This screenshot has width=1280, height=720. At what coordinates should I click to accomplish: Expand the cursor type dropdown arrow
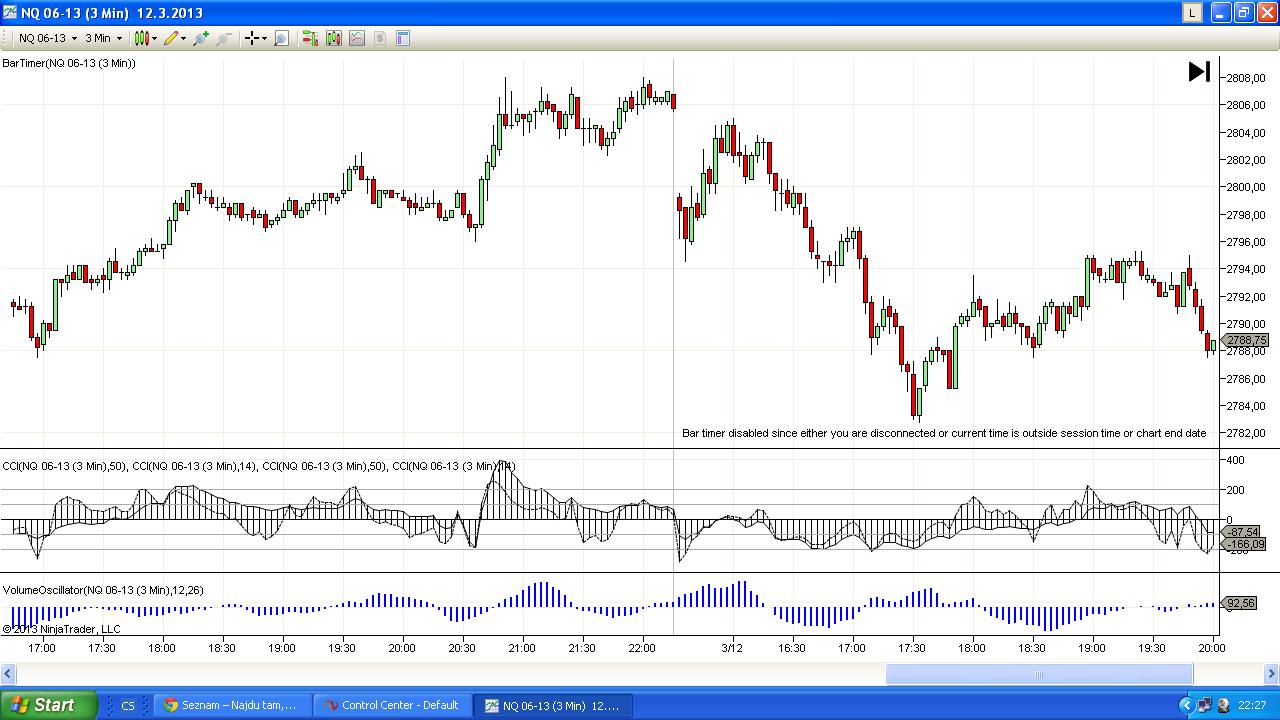point(264,39)
